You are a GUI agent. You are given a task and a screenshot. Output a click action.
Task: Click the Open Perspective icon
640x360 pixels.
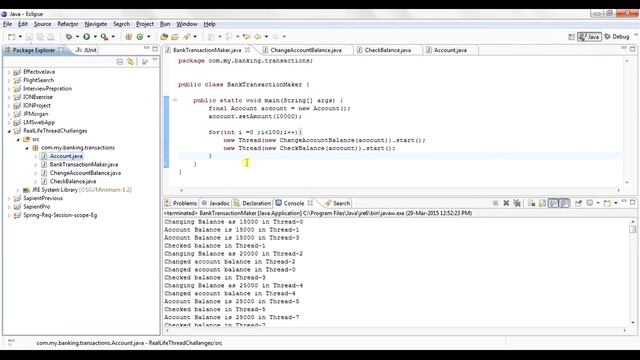pos(571,37)
